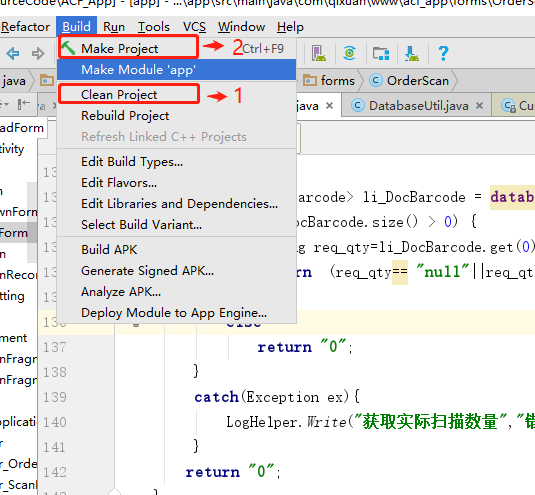This screenshot has height=495, width=535.
Task: Click the OrderScan class breadcrumb
Action: [x=409, y=81]
